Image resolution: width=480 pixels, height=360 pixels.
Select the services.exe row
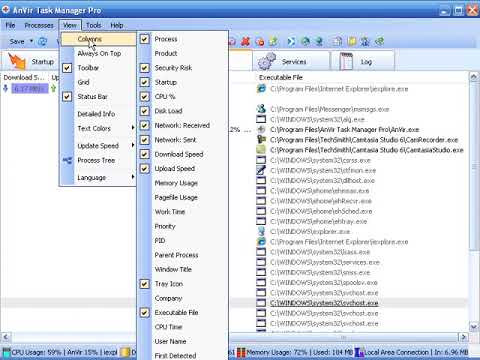(x=325, y=262)
